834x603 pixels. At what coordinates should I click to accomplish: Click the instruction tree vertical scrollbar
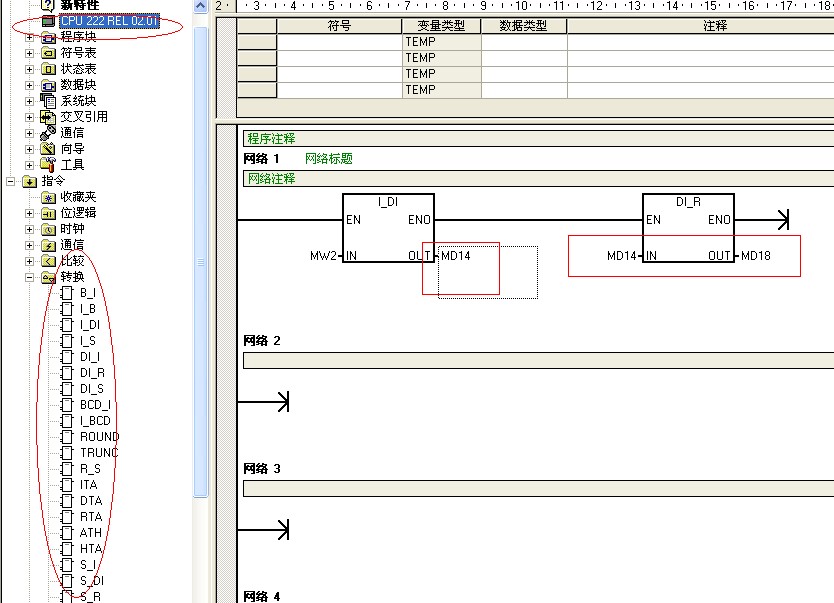[x=200, y=260]
